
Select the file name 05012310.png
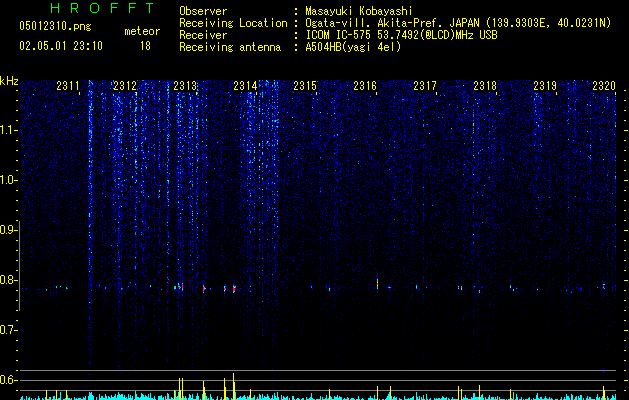tap(55, 27)
